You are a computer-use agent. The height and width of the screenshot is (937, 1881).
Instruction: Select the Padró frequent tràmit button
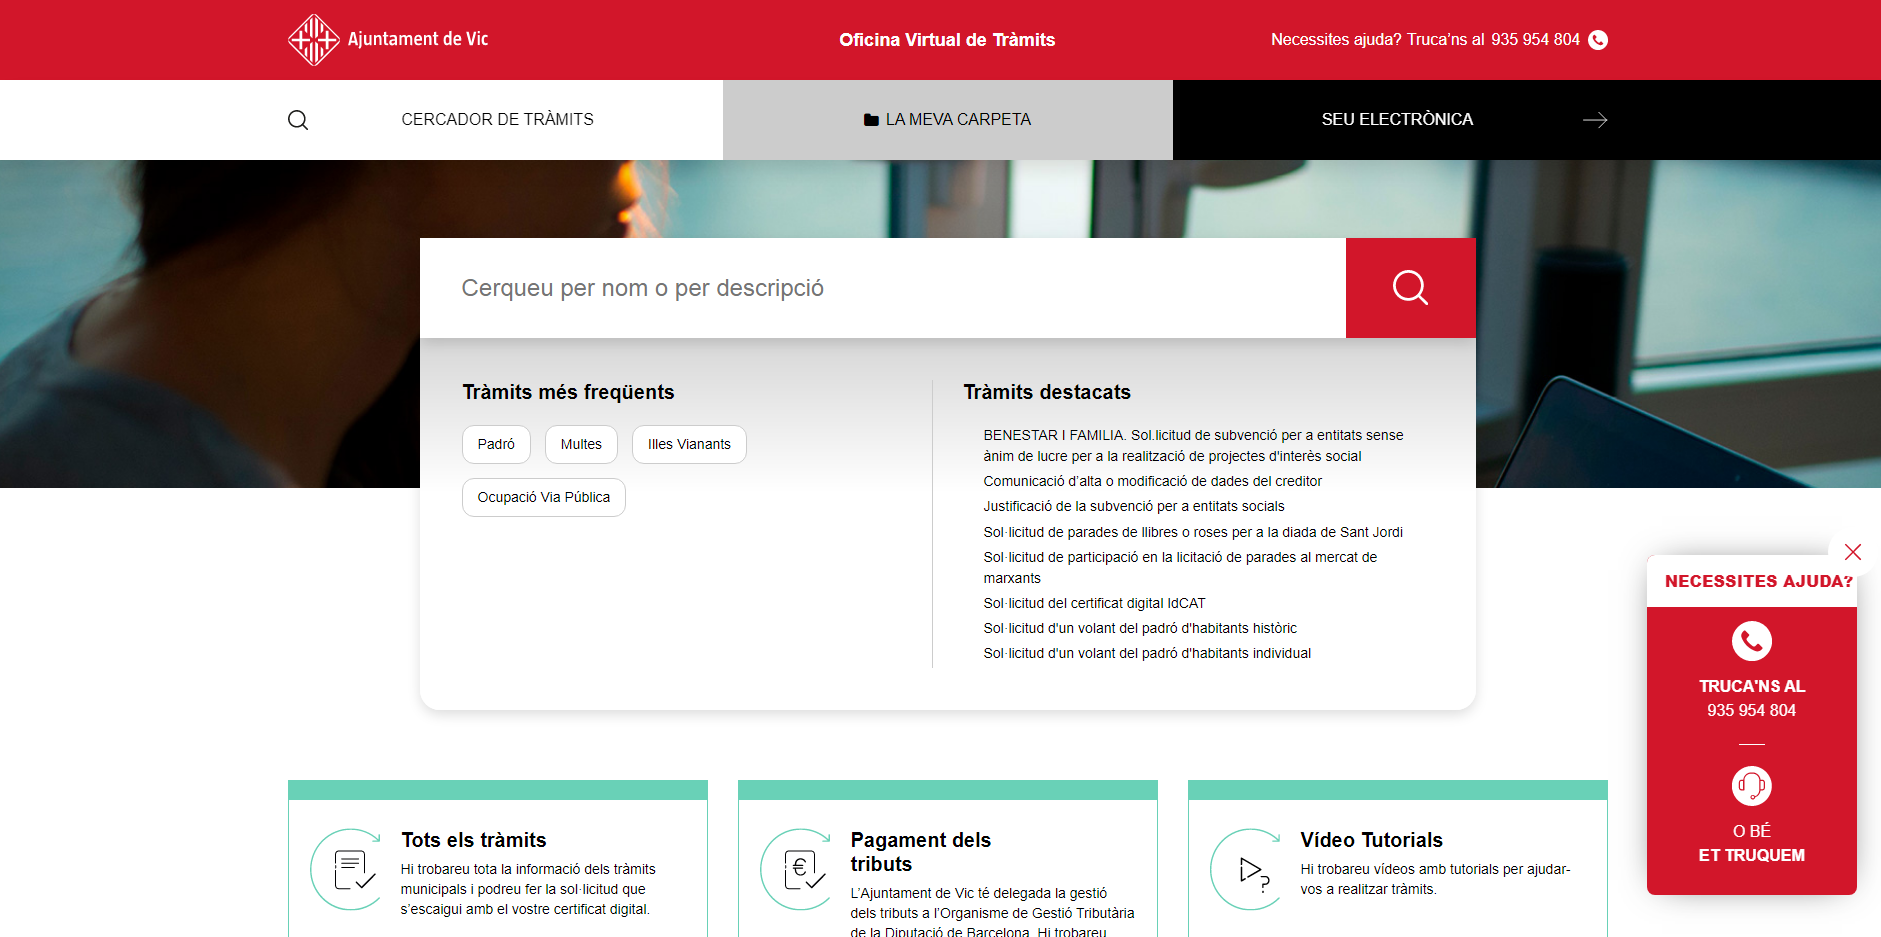(496, 444)
